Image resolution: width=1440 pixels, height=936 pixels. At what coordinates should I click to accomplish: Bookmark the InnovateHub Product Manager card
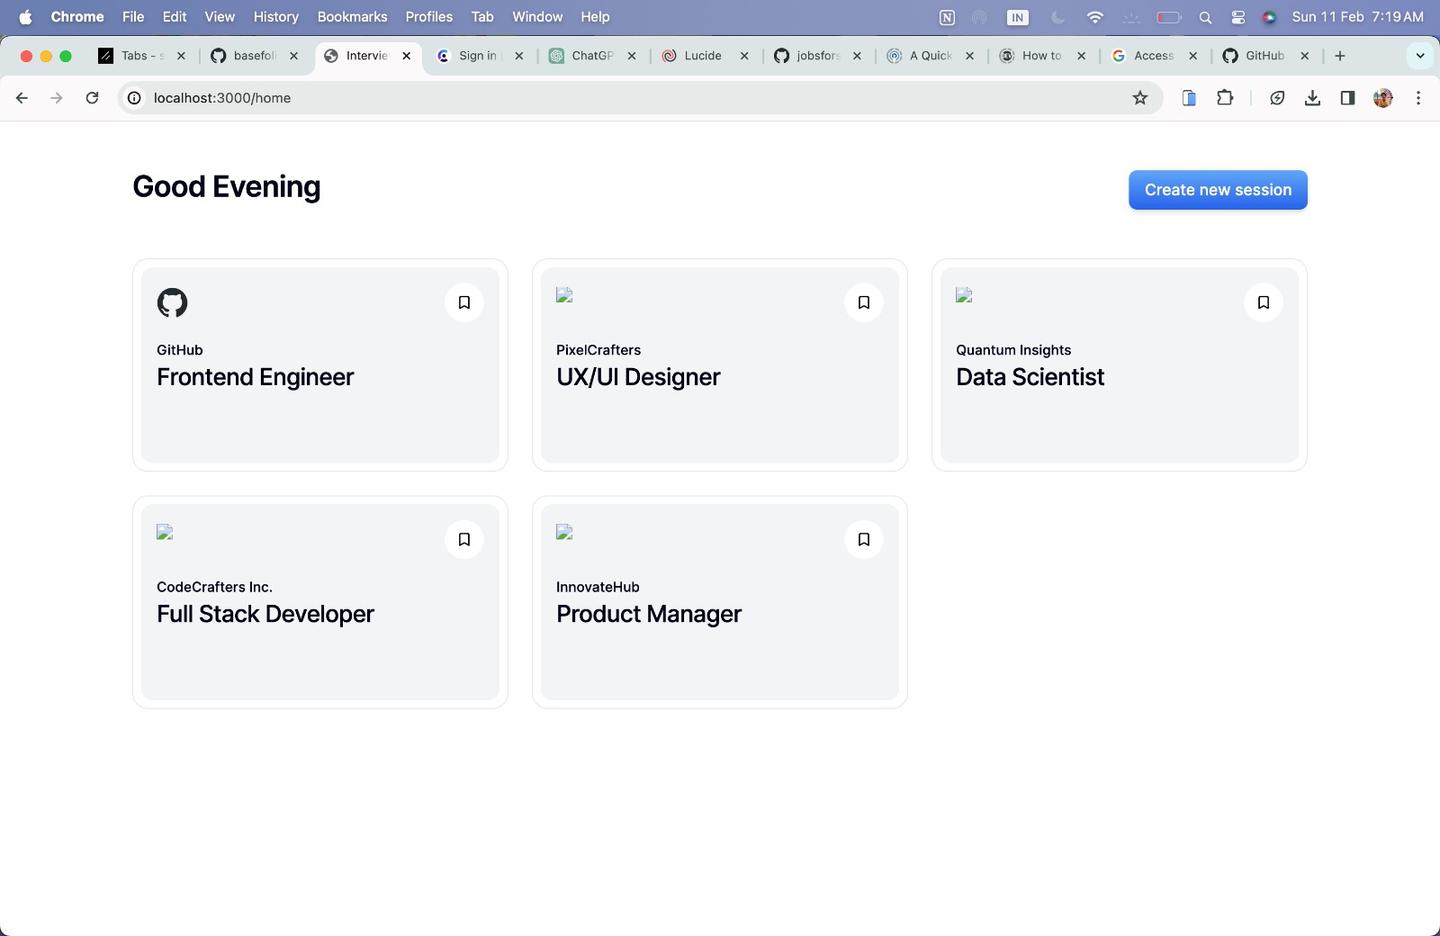(864, 539)
